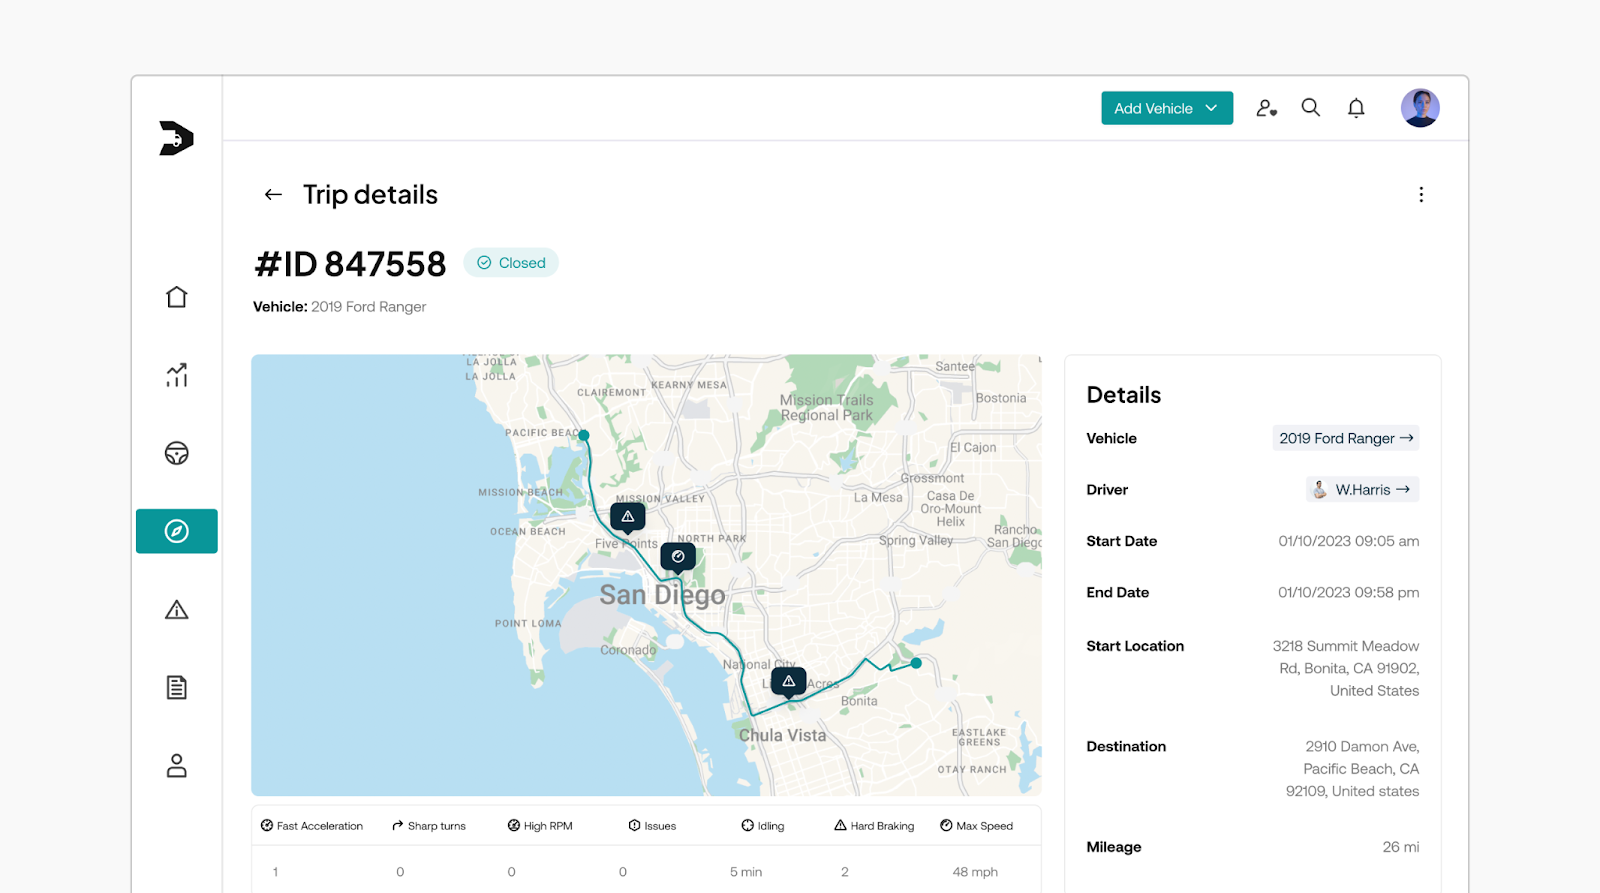This screenshot has height=893, width=1600.
Task: Click the warning marker near National City
Action: click(789, 682)
